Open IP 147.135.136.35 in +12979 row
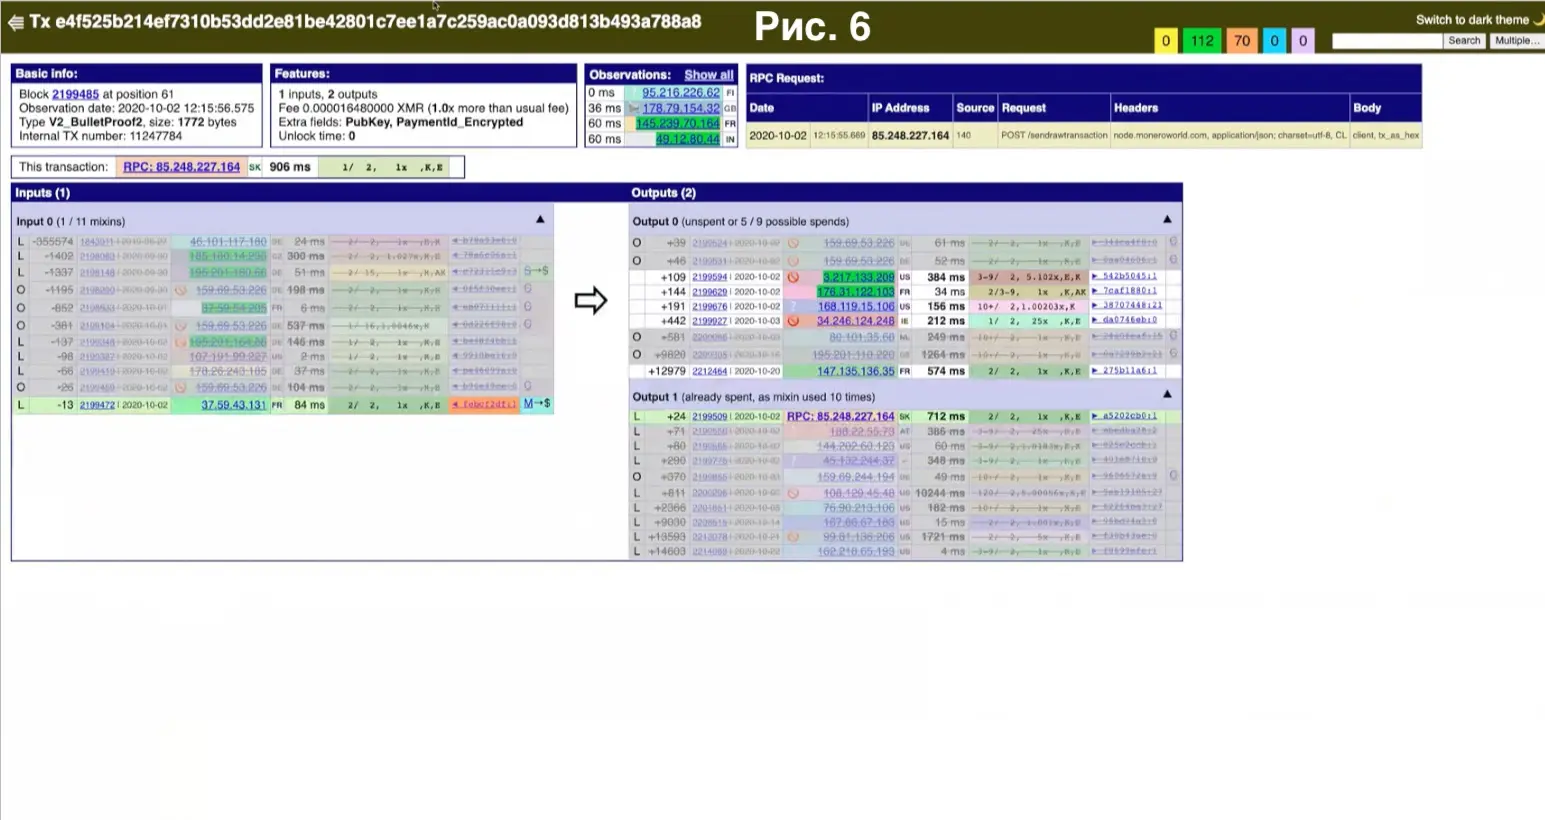Image resolution: width=1545 pixels, height=820 pixels. [x=856, y=371]
